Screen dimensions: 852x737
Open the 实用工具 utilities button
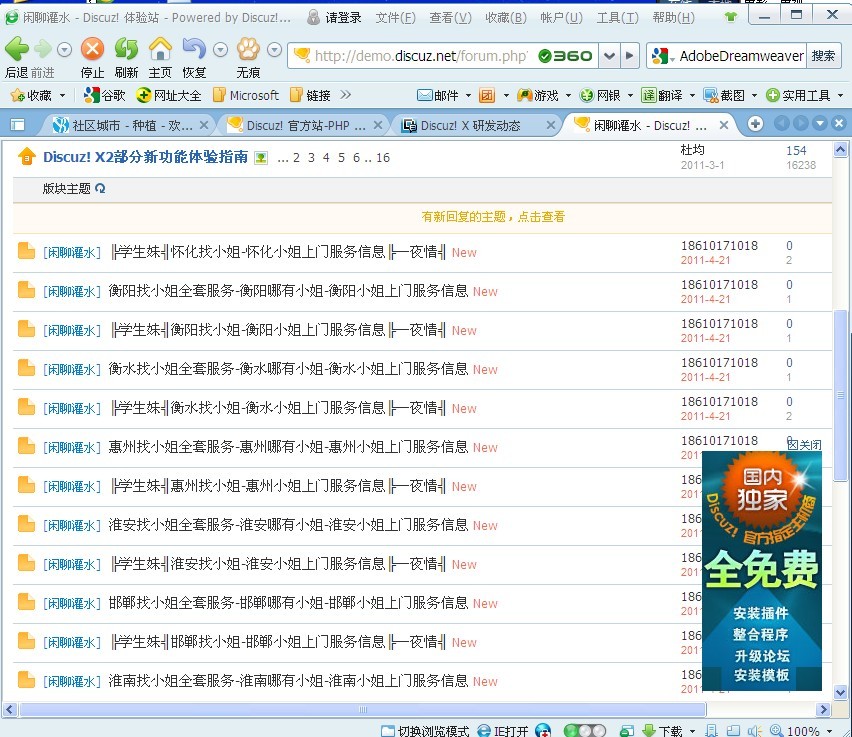pos(798,96)
